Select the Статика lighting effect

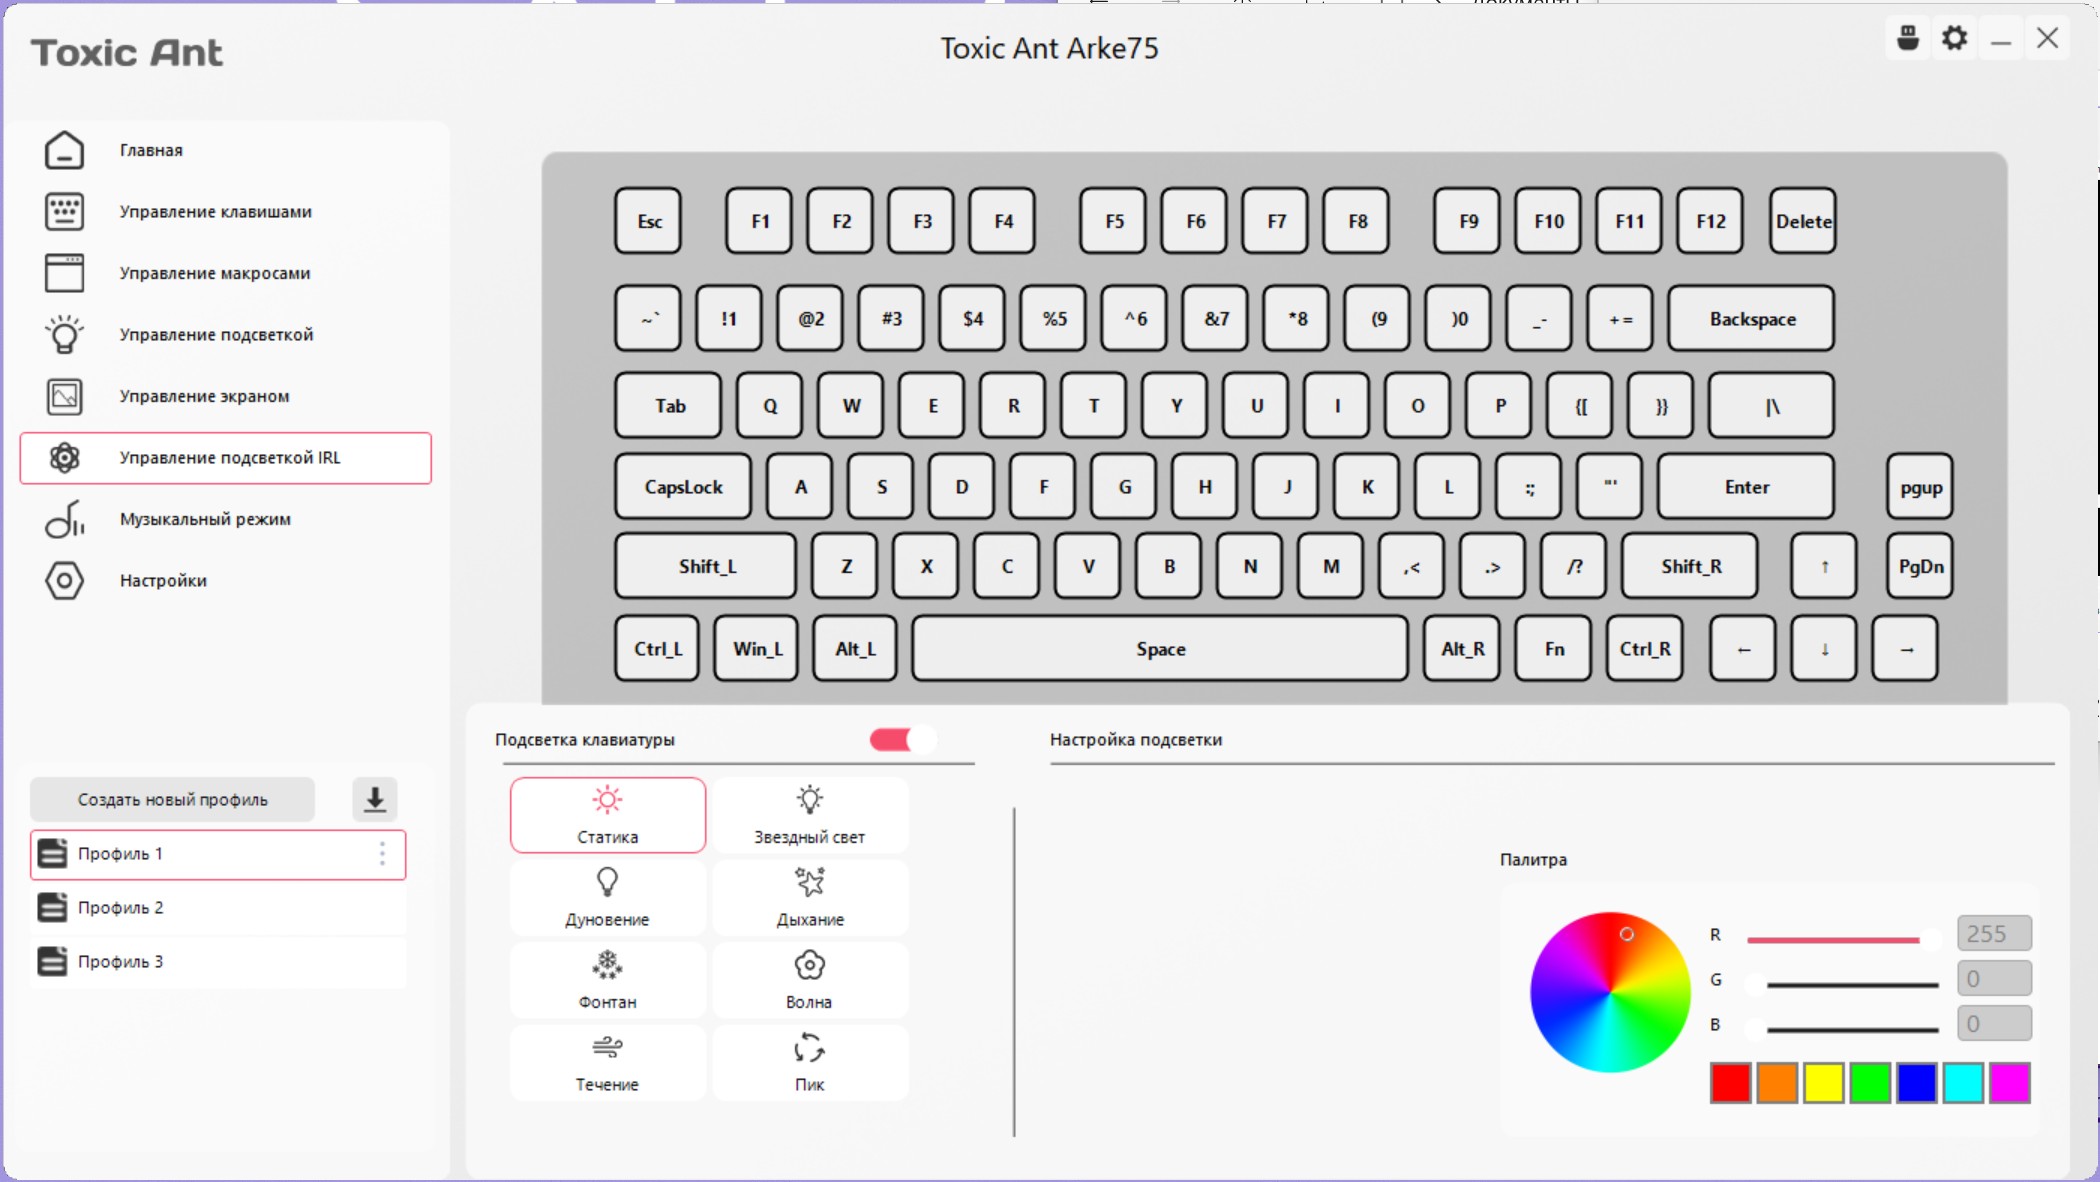tap(607, 815)
